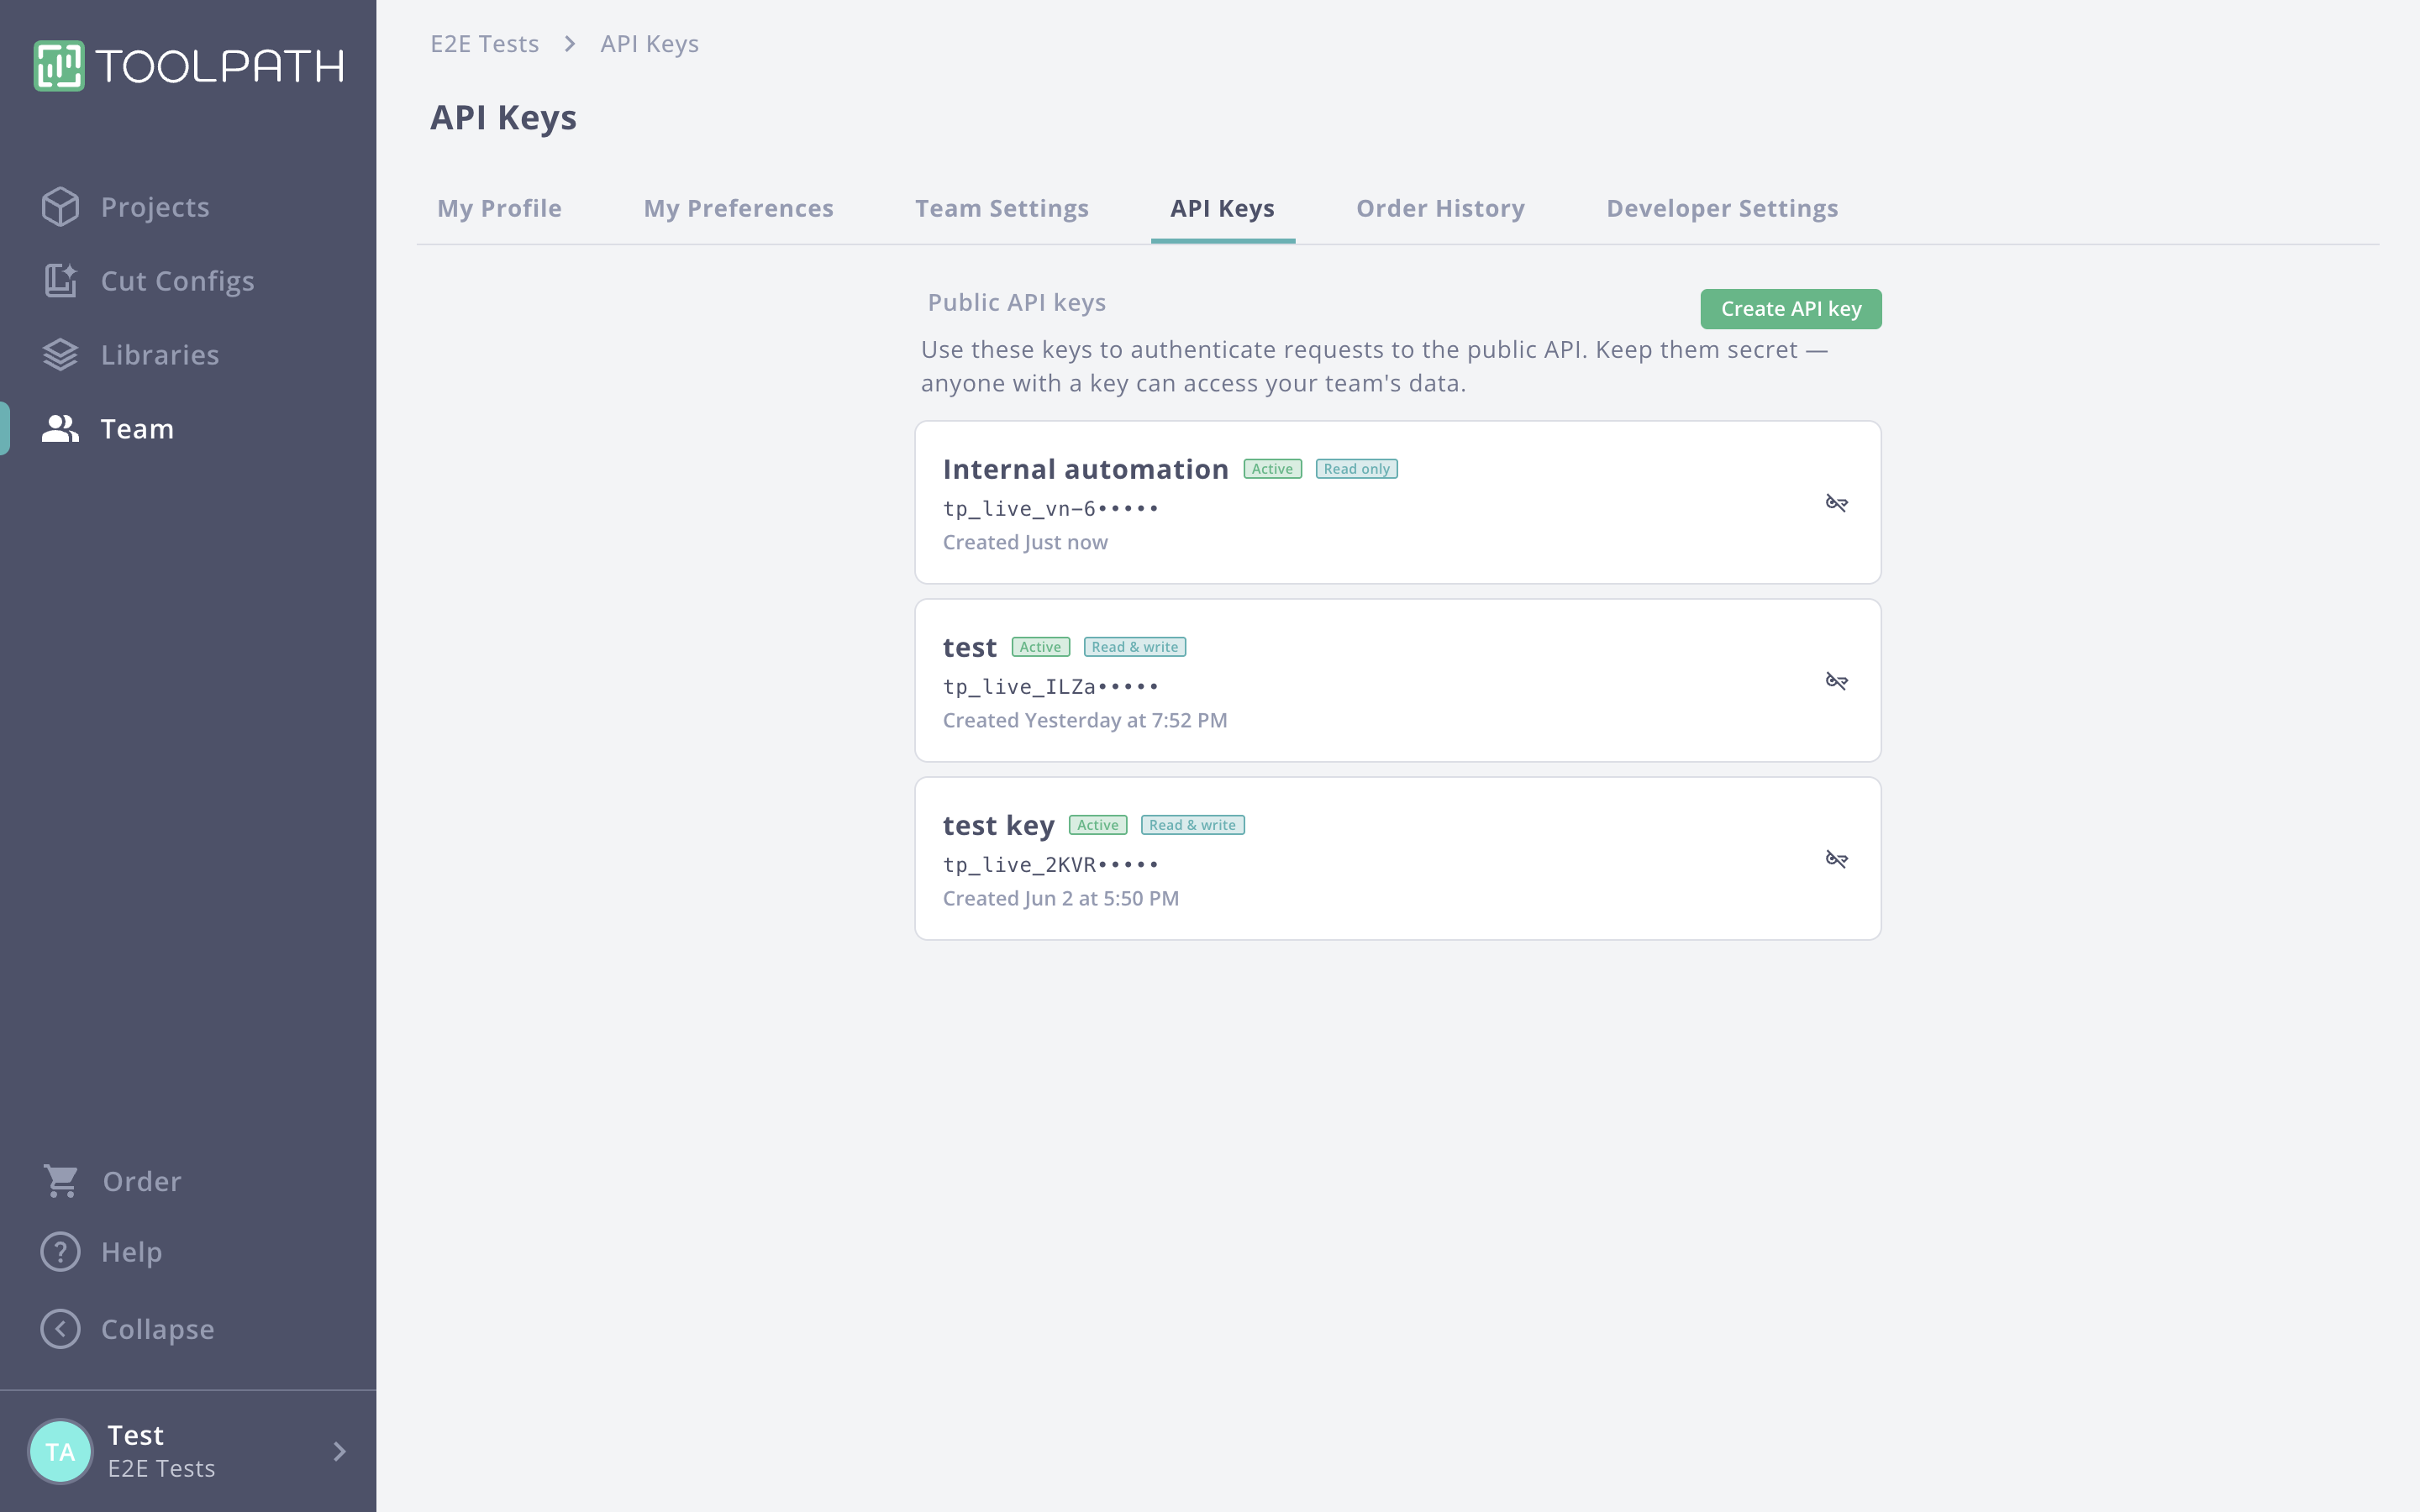Revoke the test API key
Image resolution: width=2420 pixels, height=1512 pixels.
coord(1837,681)
